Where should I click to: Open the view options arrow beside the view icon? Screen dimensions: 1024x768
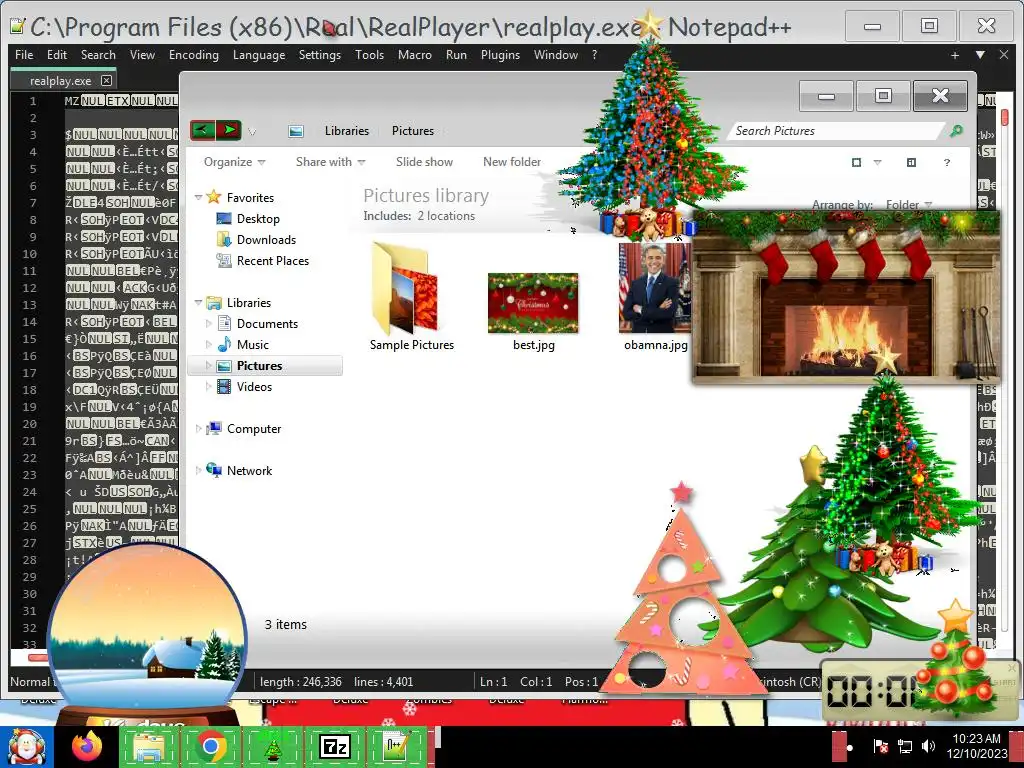878,162
